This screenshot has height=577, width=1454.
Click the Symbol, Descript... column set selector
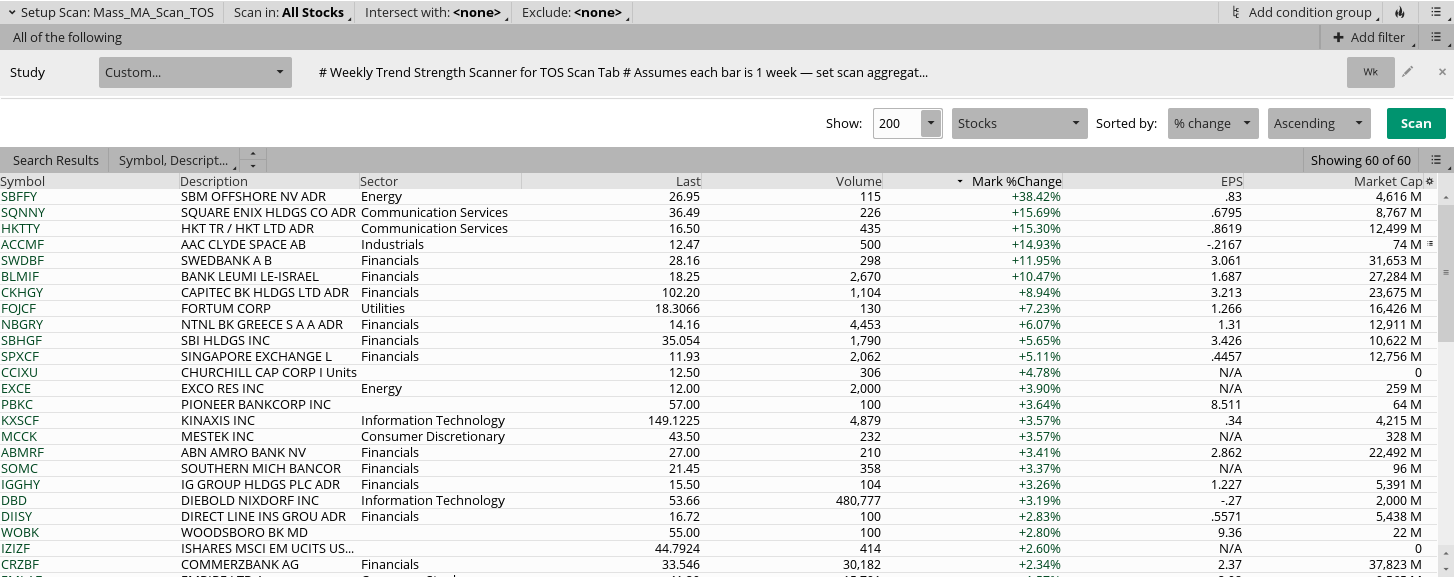pos(175,160)
